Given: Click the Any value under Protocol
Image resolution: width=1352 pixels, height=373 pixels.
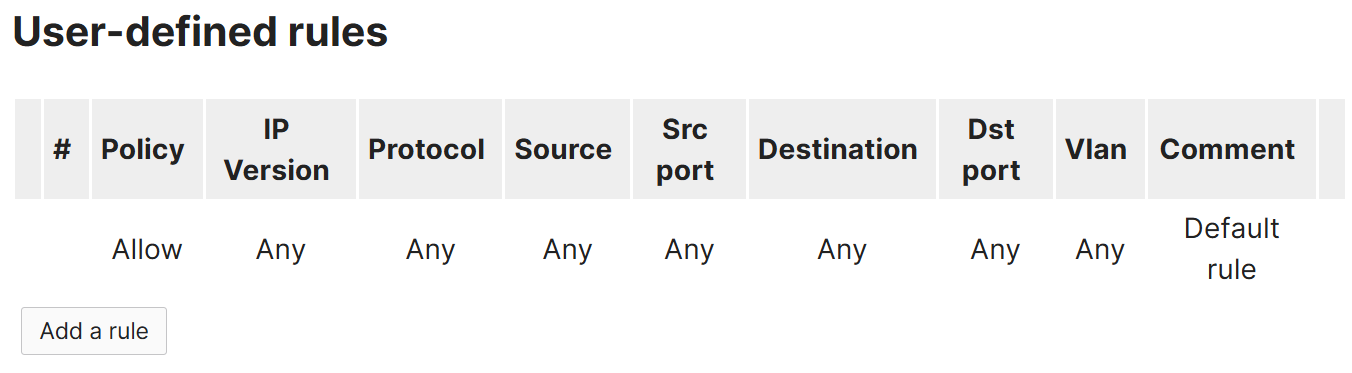Looking at the screenshot, I should pos(430,249).
